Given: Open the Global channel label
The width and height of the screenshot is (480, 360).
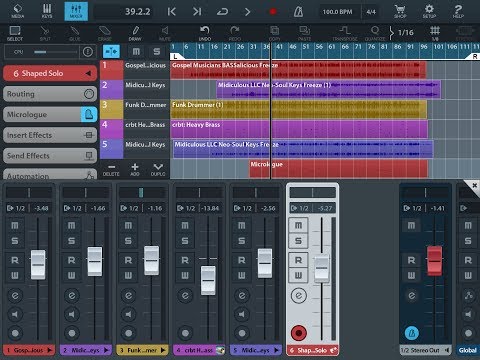Looking at the screenshot, I should pos(468,350).
